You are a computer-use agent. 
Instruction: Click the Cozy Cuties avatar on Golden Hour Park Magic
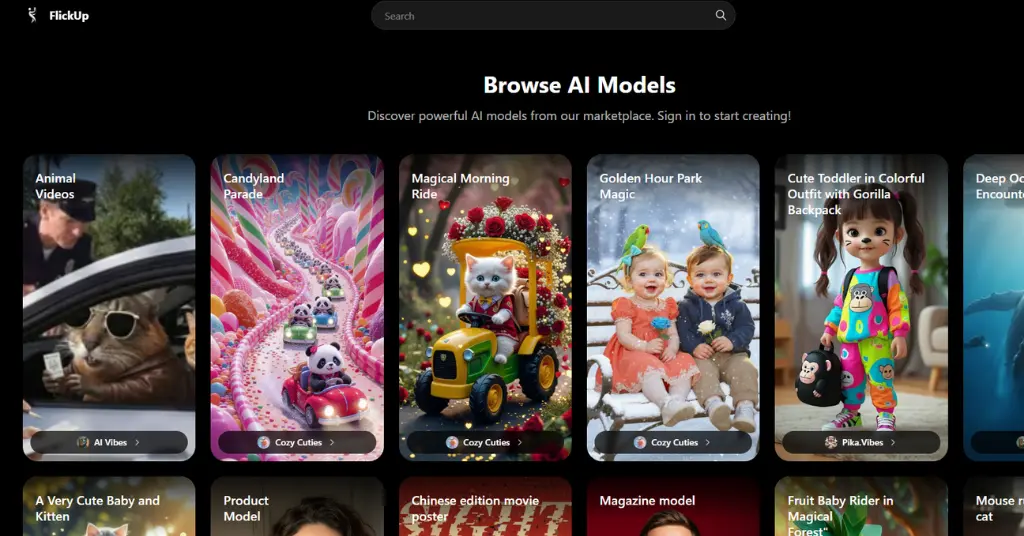639,442
